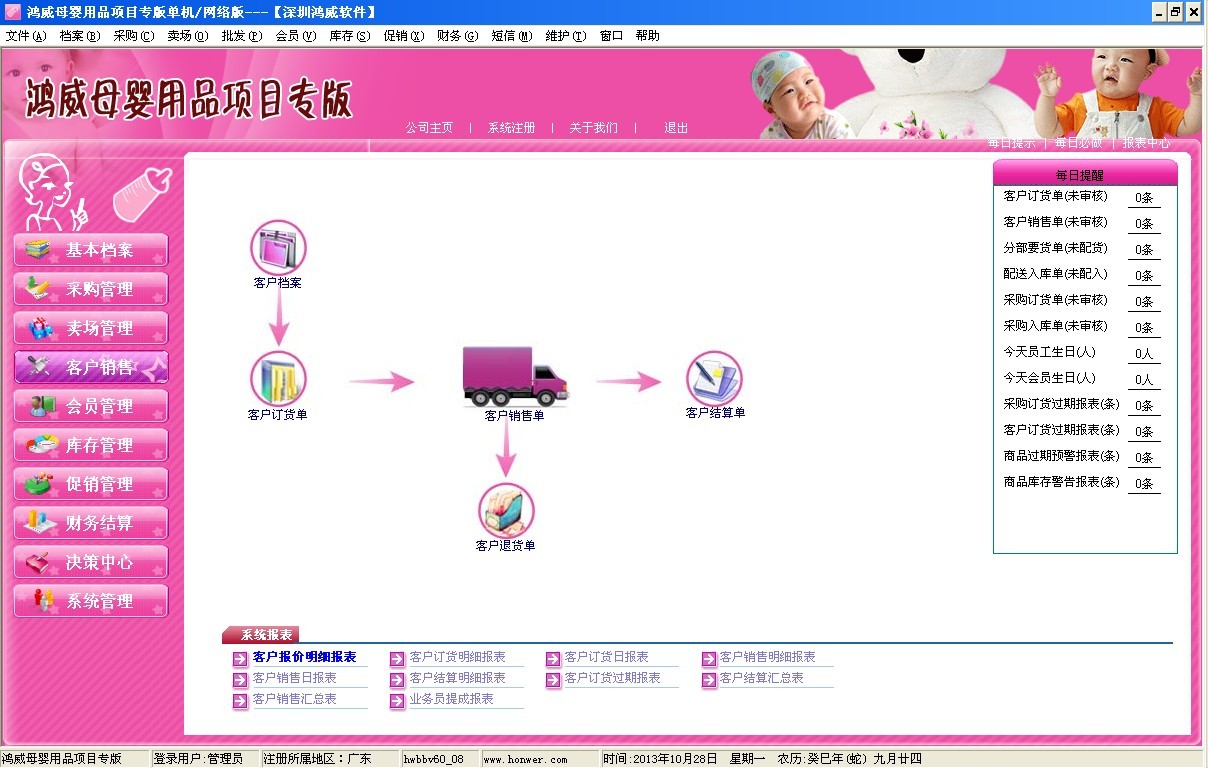1208x768 pixels.
Task: Open the 客户档案 workflow icon
Action: point(278,248)
